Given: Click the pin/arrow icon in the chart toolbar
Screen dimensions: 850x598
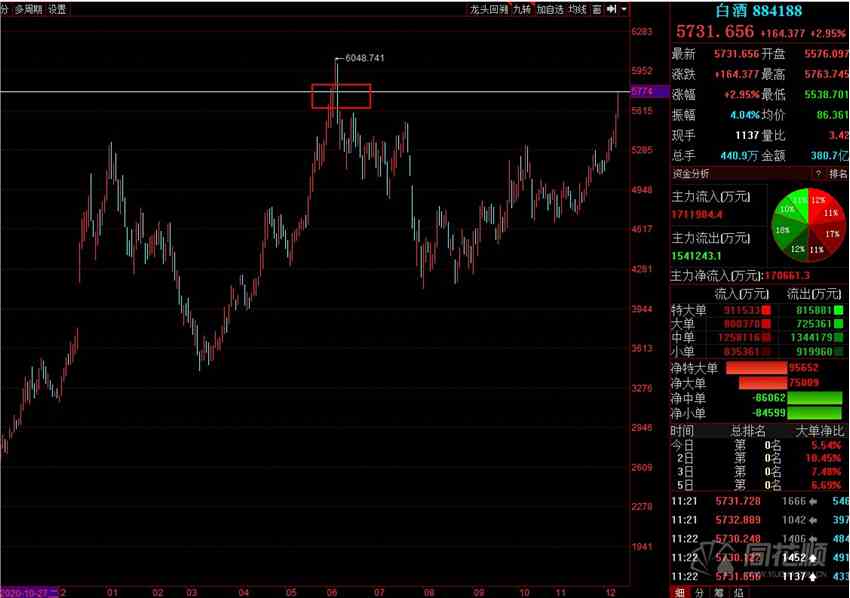Looking at the screenshot, I should 611,9.
